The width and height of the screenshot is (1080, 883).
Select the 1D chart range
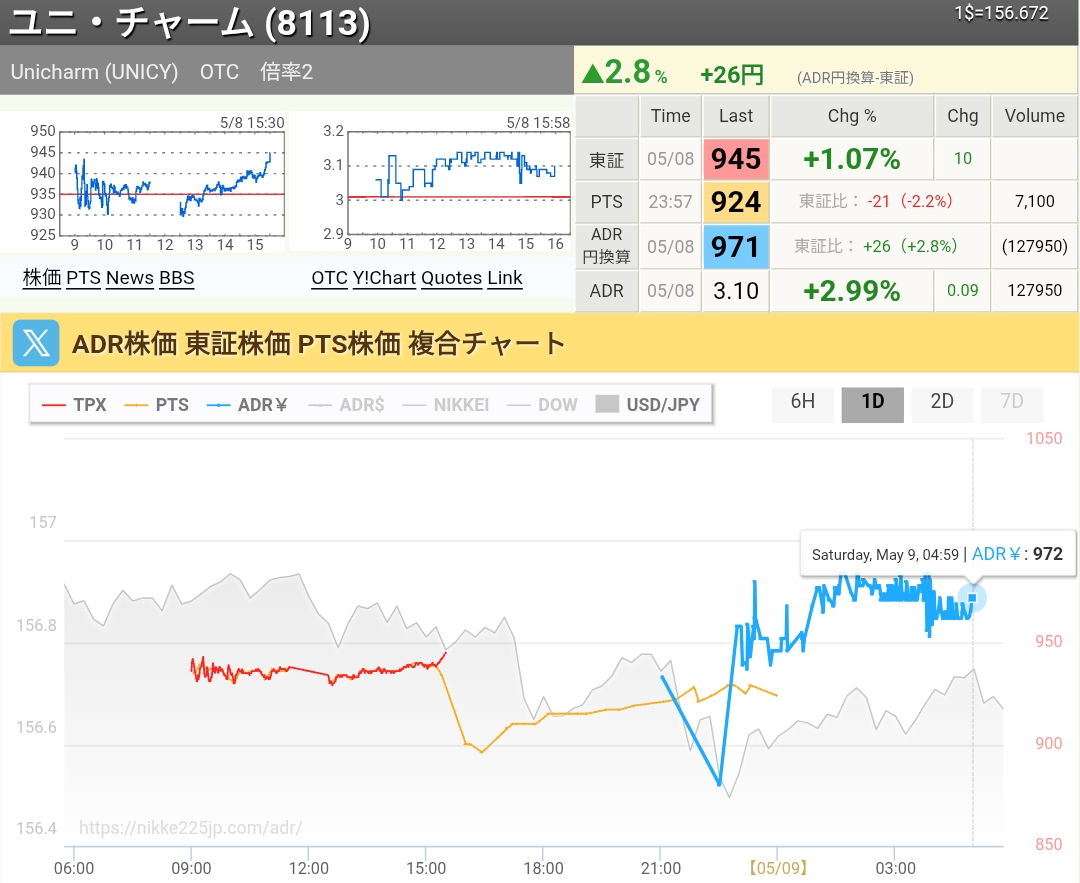[x=872, y=402]
